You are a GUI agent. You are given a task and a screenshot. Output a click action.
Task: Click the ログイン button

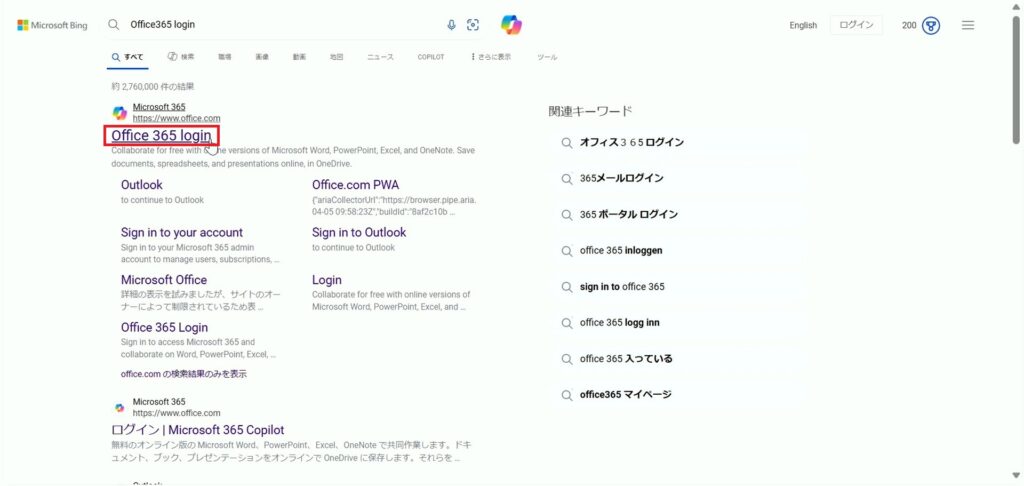pyautogui.click(x=856, y=25)
